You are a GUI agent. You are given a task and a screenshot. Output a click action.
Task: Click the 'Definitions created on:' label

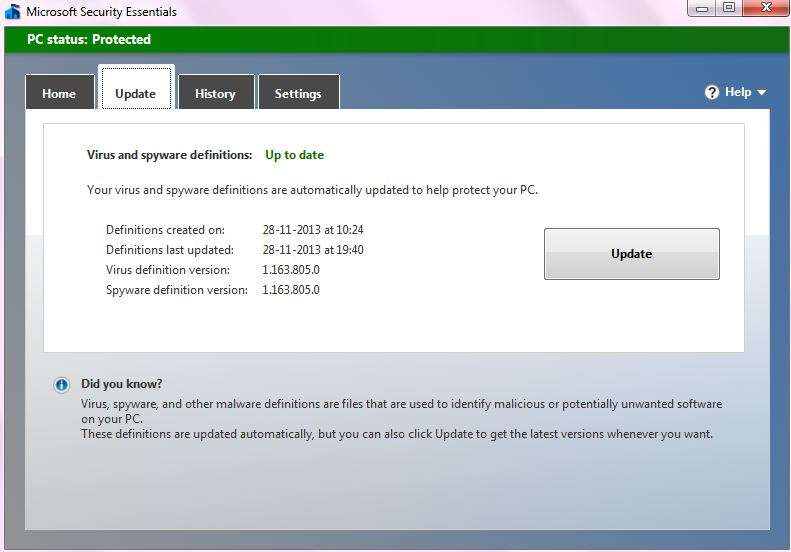click(165, 230)
